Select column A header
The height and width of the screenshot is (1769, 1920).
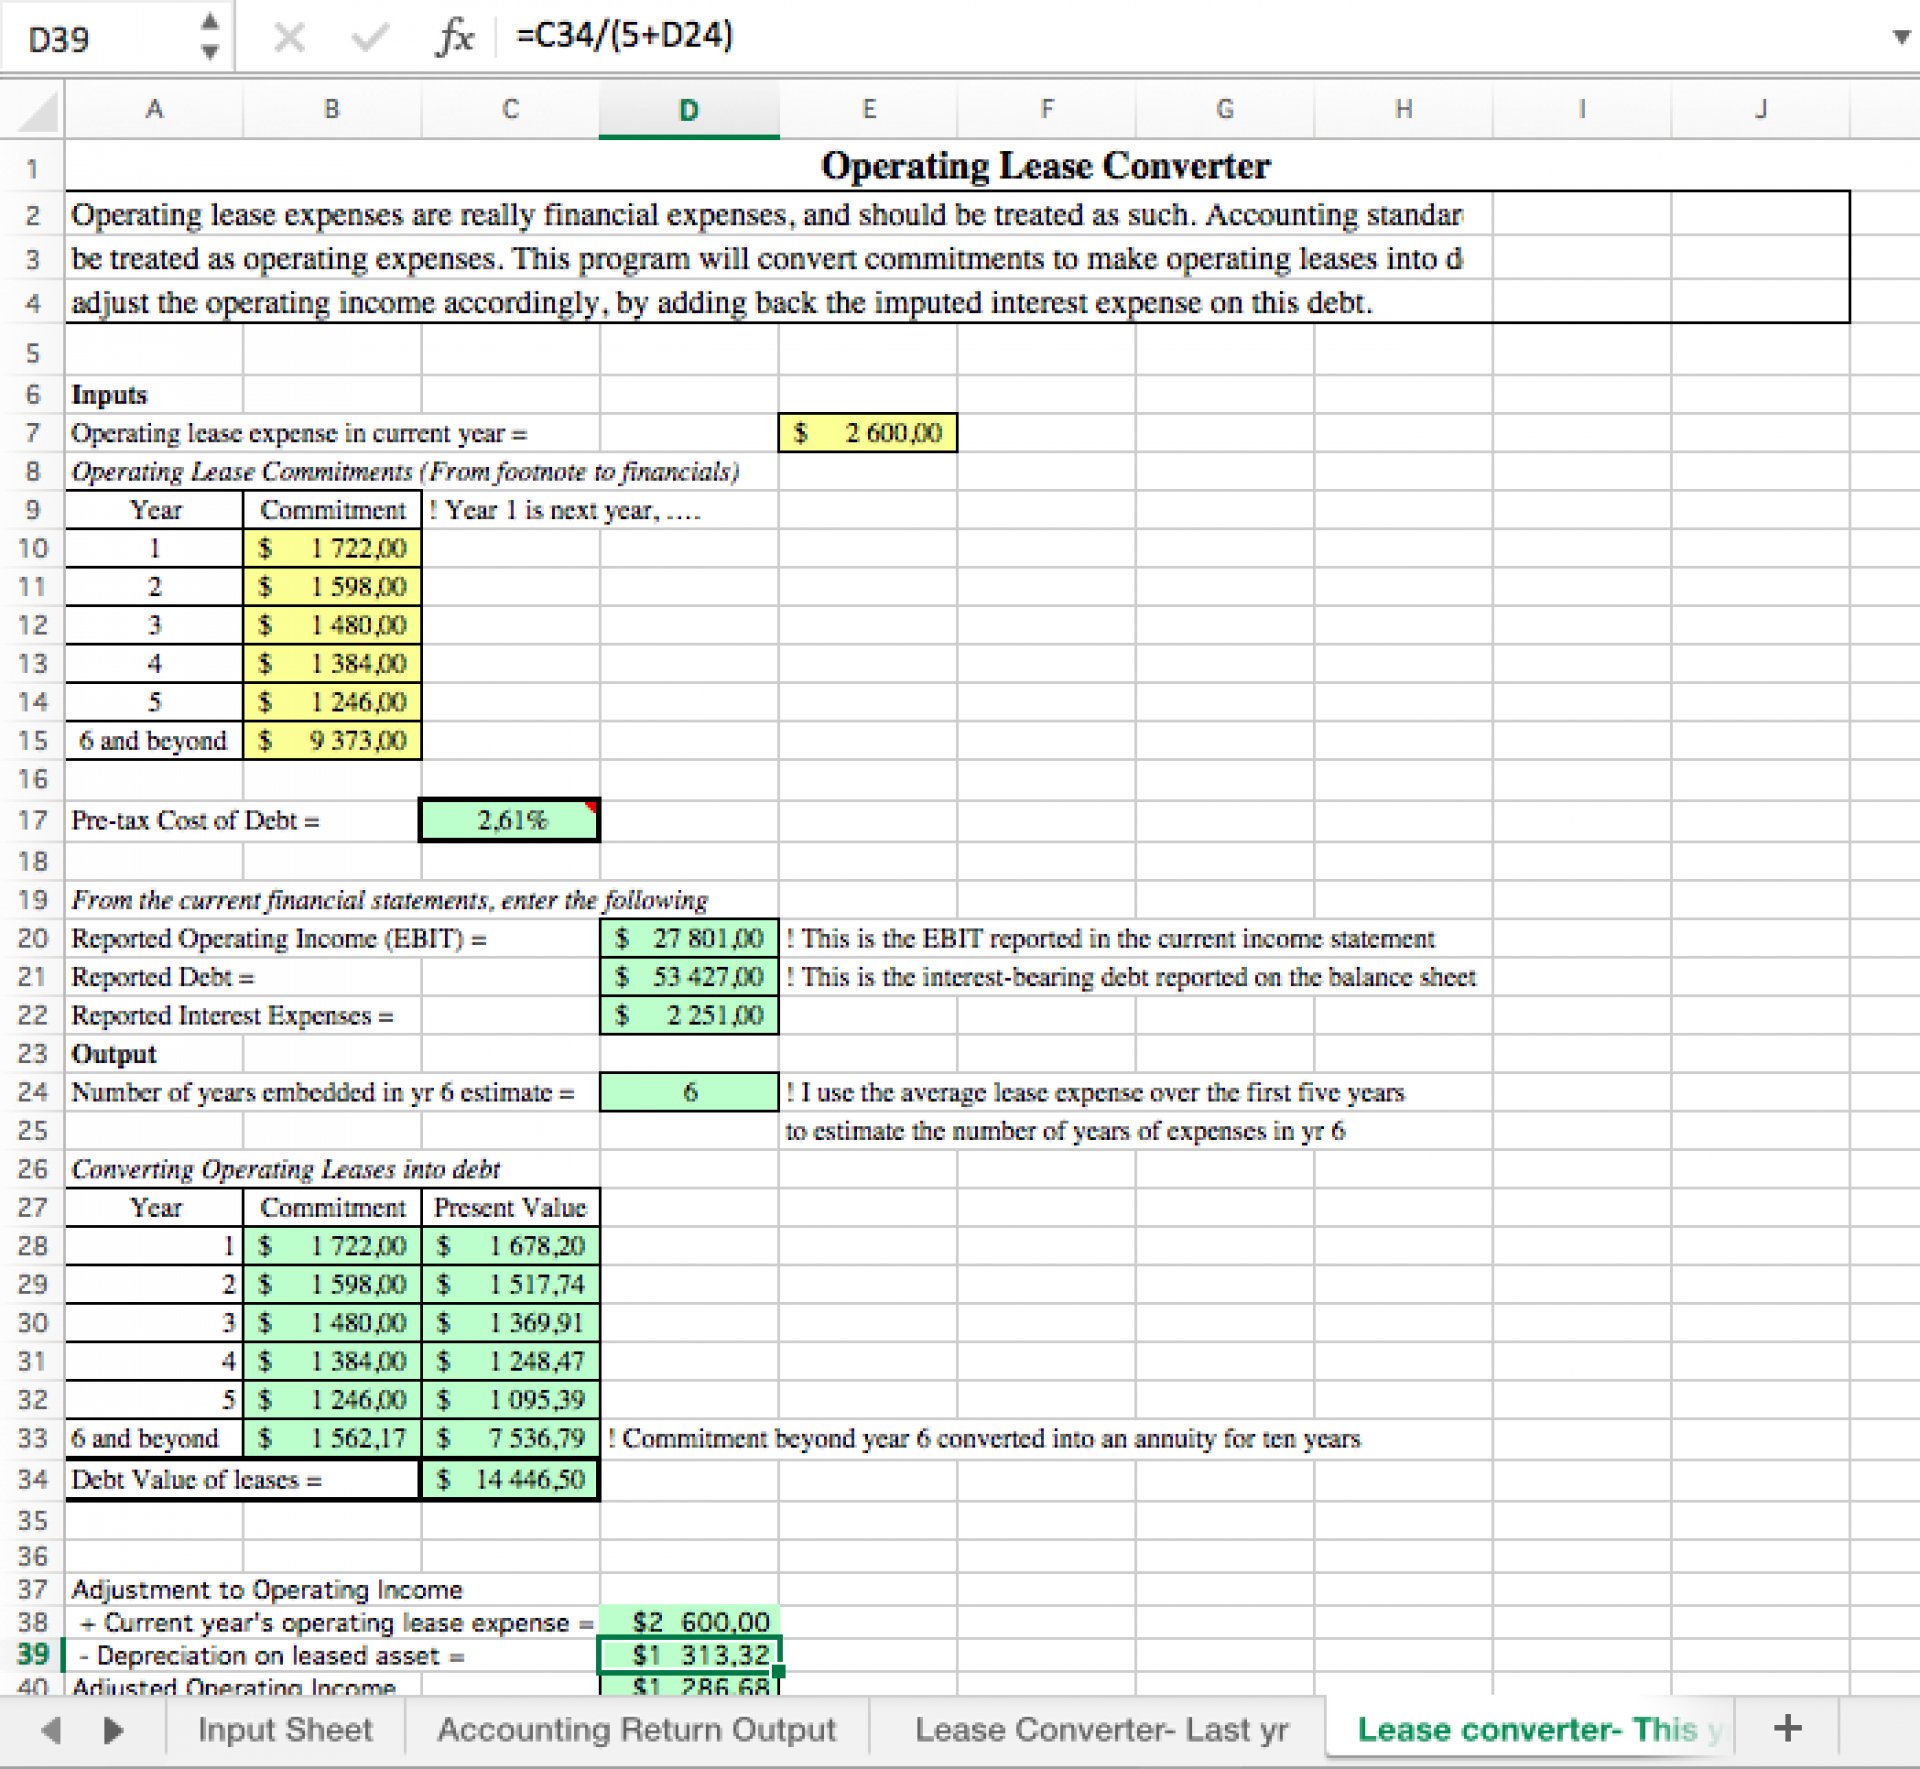[x=154, y=109]
